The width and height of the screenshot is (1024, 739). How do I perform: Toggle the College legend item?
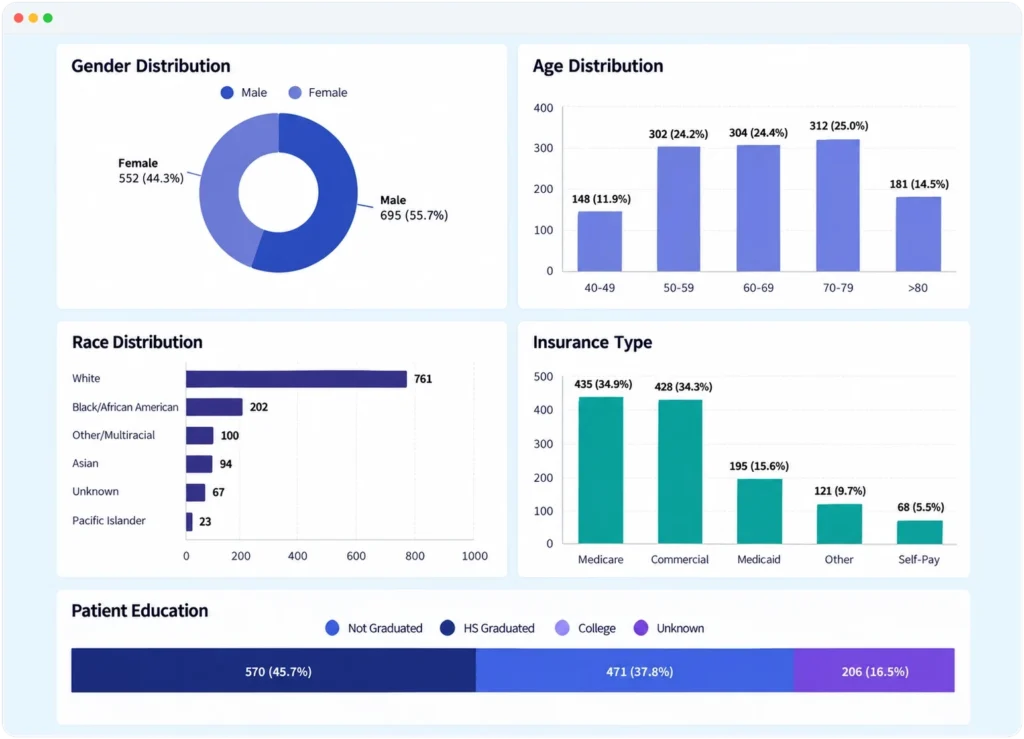(x=585, y=629)
